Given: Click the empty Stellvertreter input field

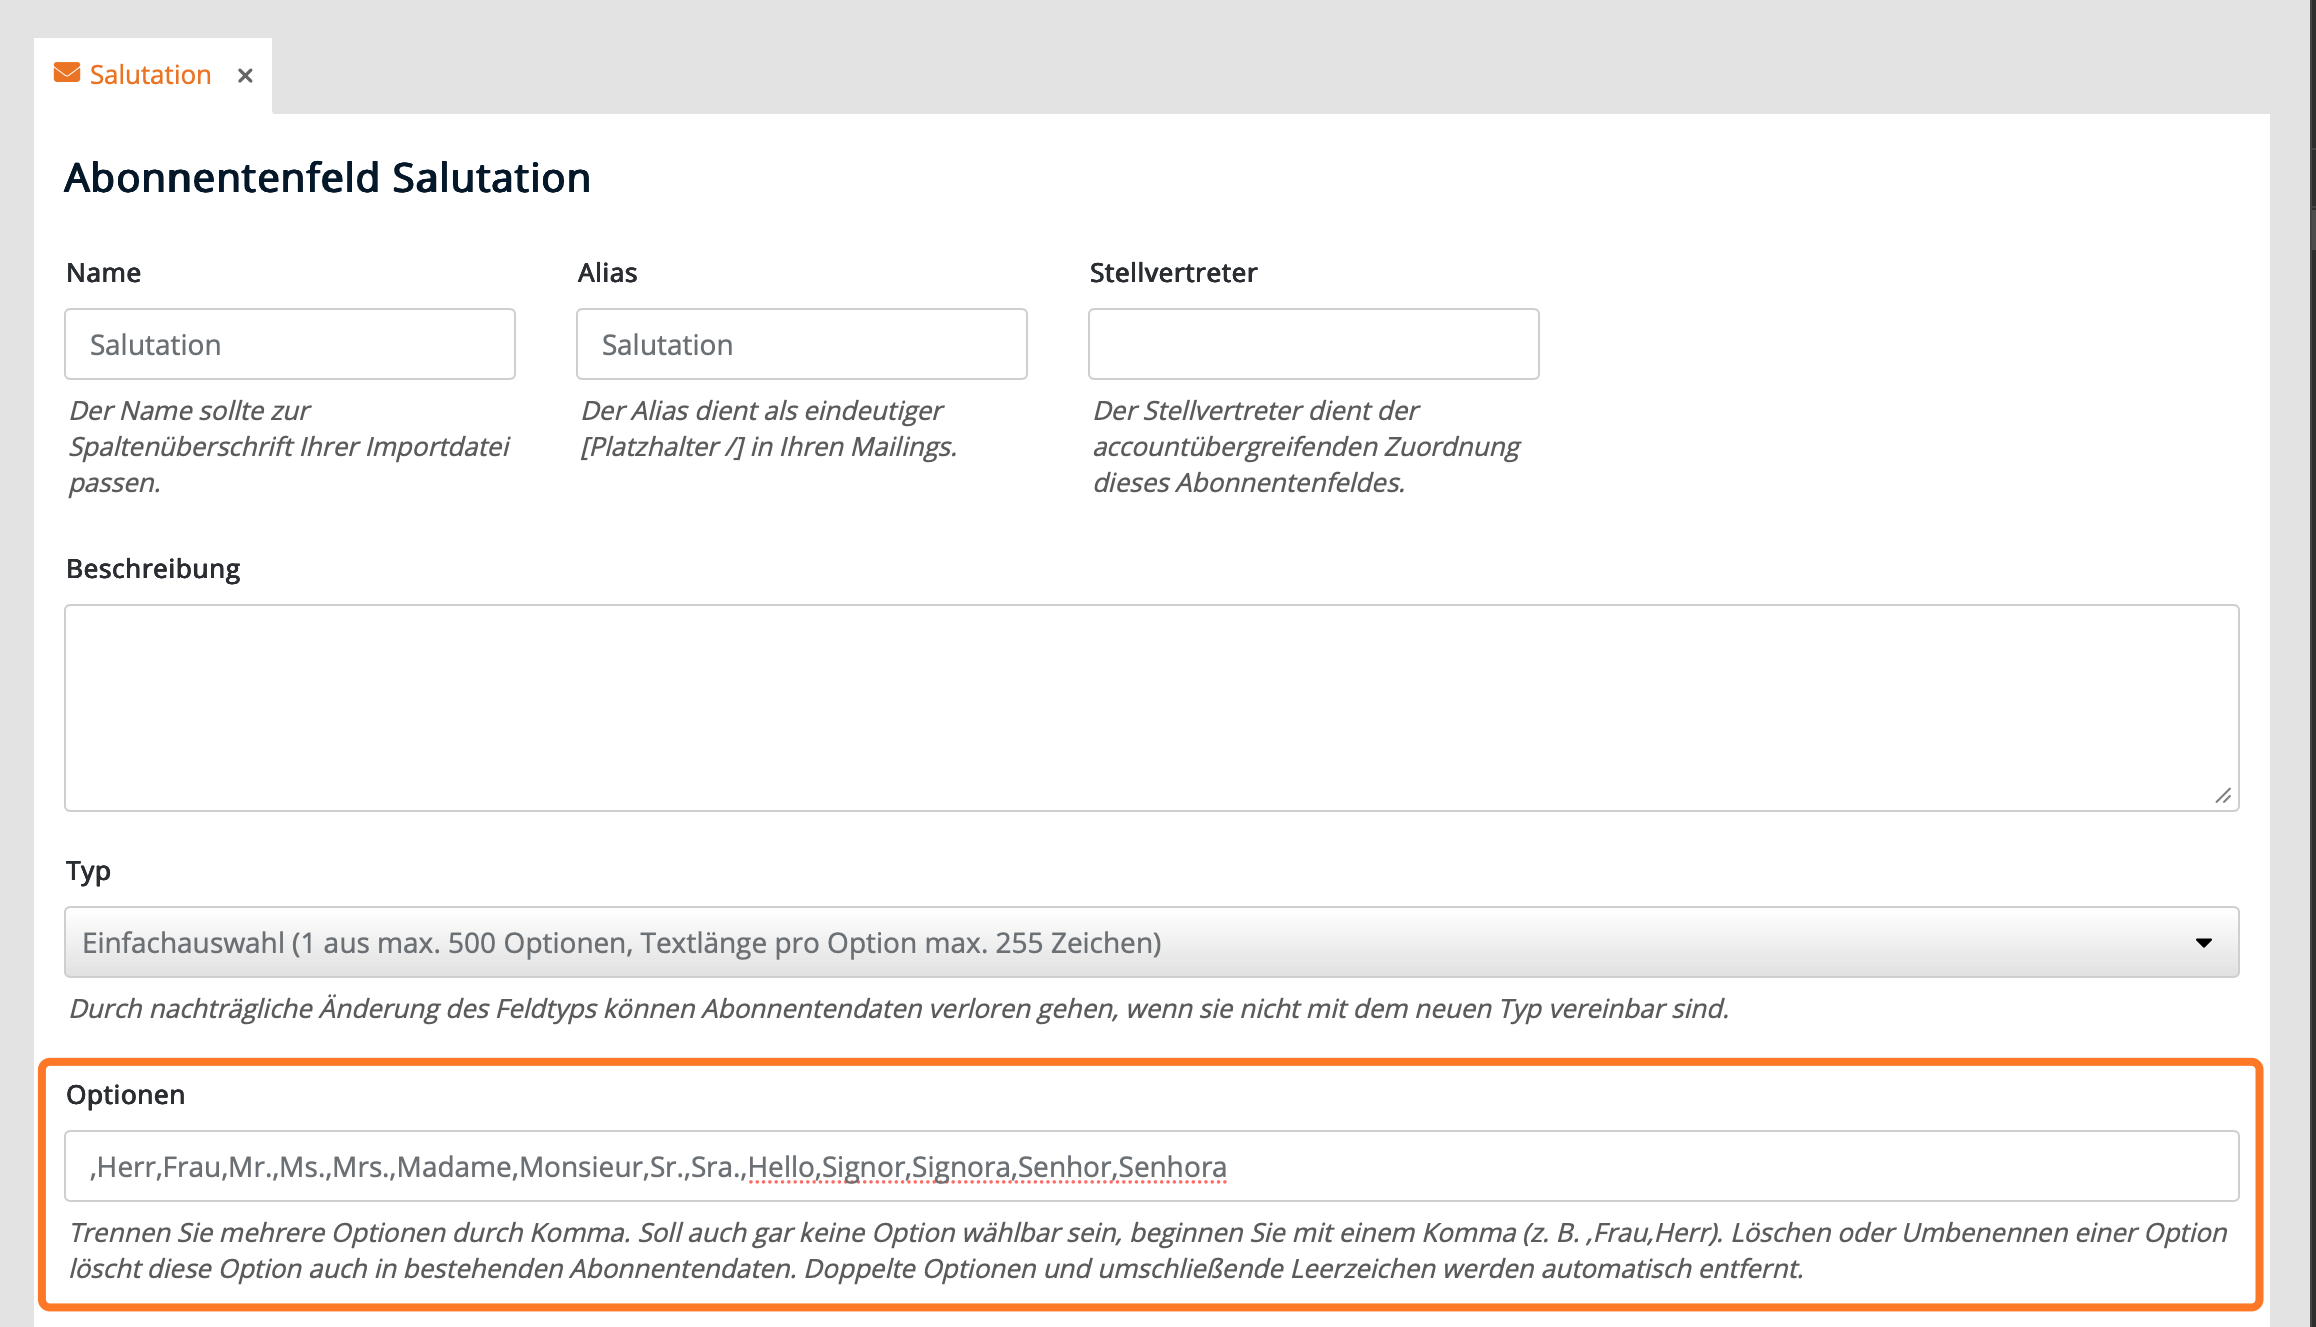Looking at the screenshot, I should click(x=1313, y=344).
